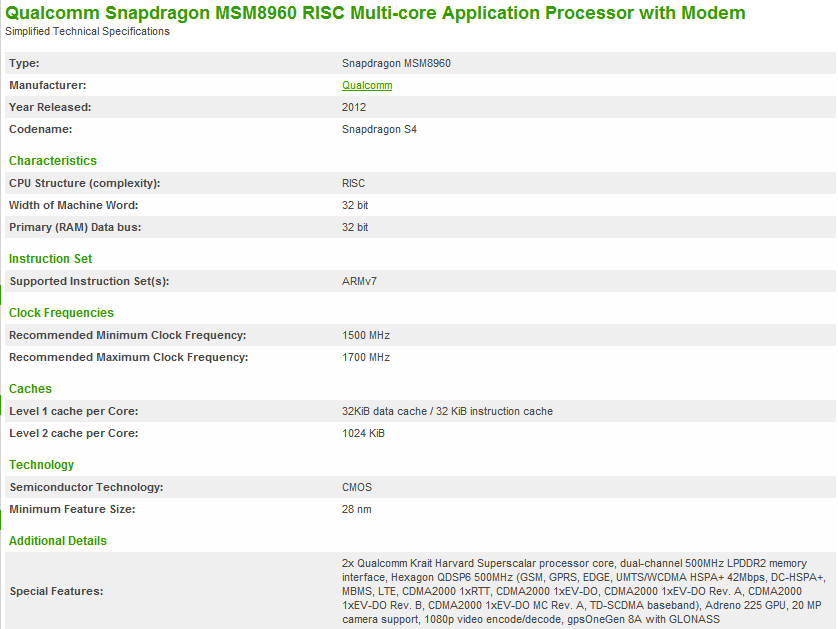This screenshot has width=838, height=629.
Task: Click the 'Caches' section heading
Action: point(30,389)
